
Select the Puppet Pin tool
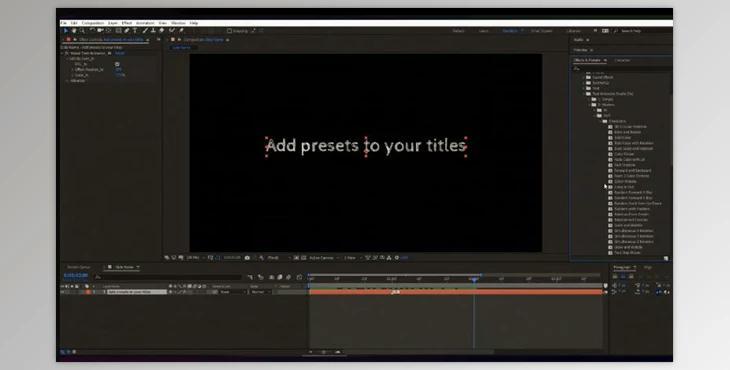tap(181, 31)
